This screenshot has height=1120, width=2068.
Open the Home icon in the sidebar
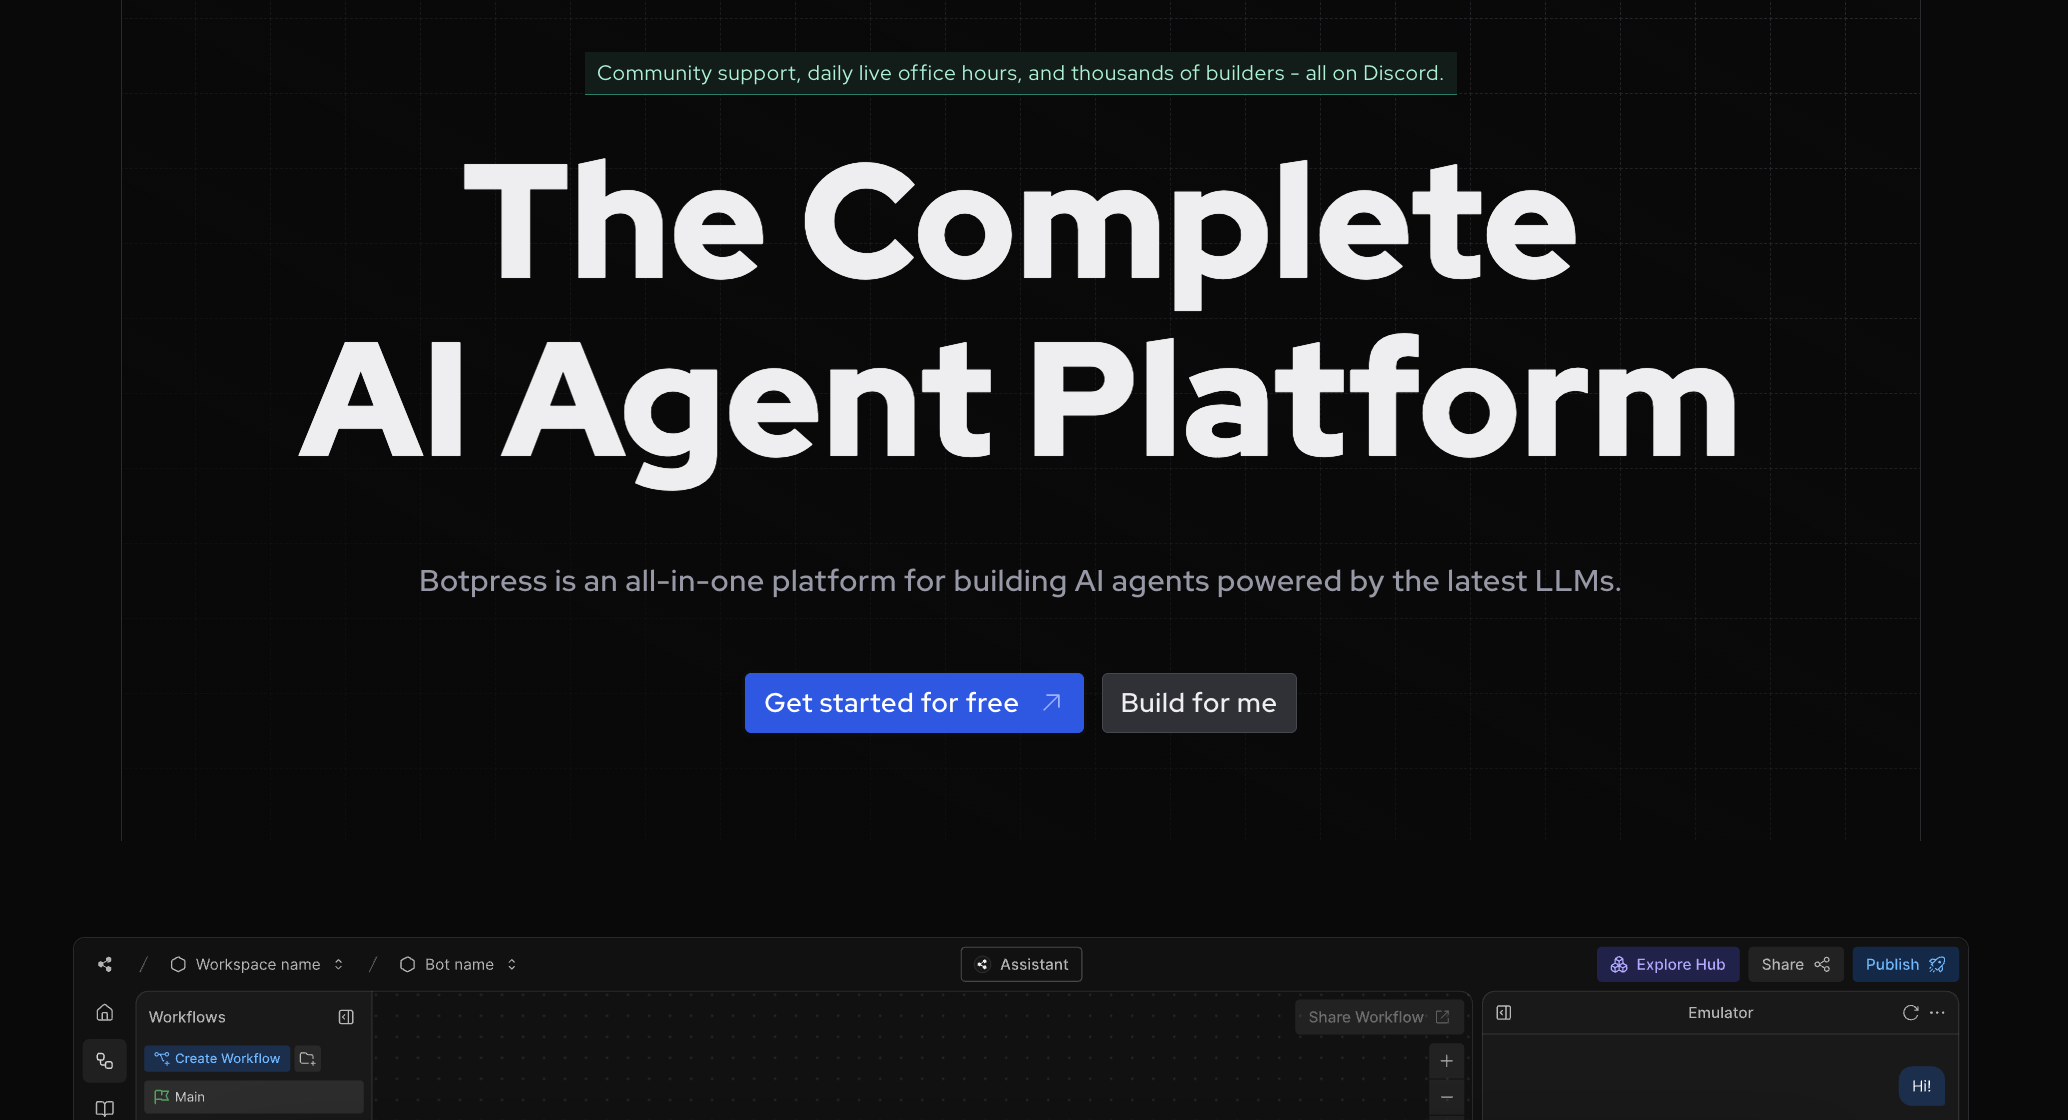point(105,1012)
